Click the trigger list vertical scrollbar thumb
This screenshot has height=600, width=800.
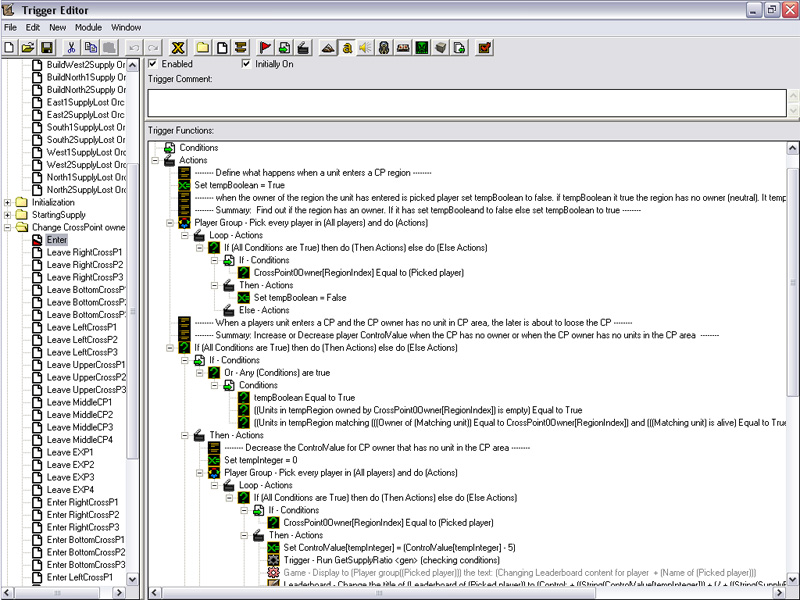pyautogui.click(x=132, y=311)
